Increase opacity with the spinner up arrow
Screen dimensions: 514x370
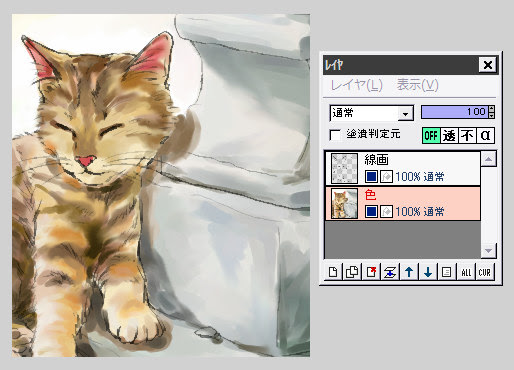point(492,109)
